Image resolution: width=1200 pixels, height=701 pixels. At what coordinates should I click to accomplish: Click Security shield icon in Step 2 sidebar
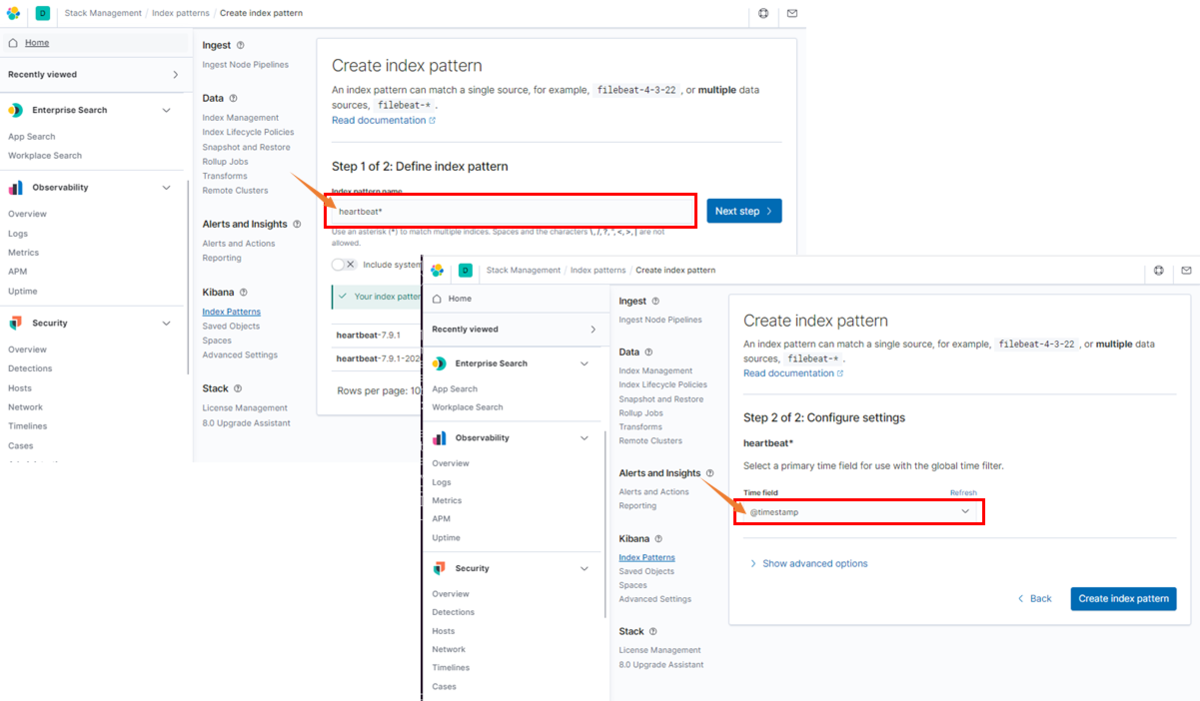439,568
